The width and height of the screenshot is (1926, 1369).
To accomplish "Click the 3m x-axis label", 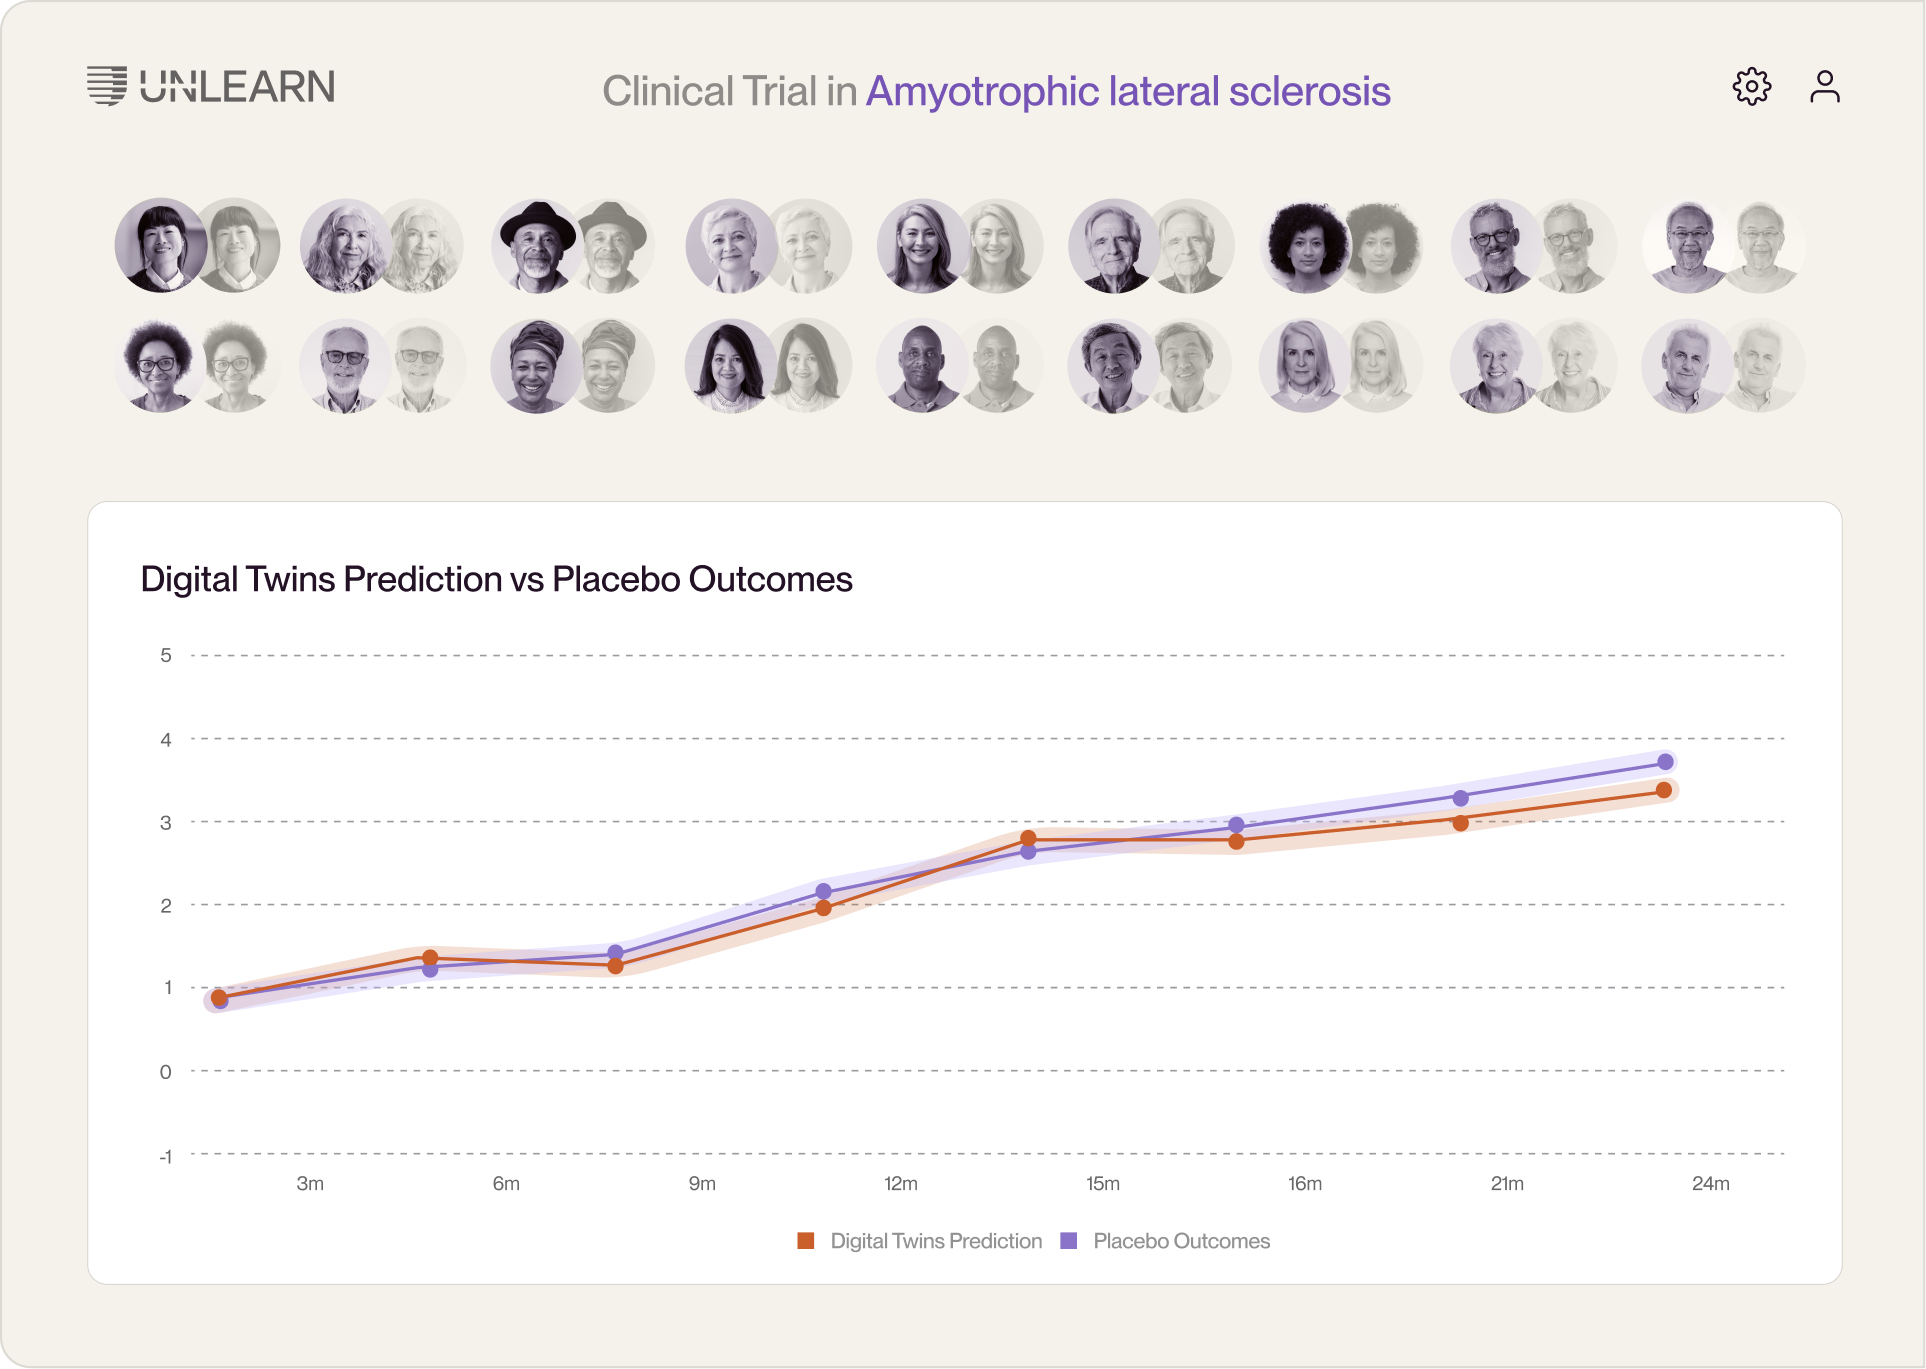I will [310, 1184].
